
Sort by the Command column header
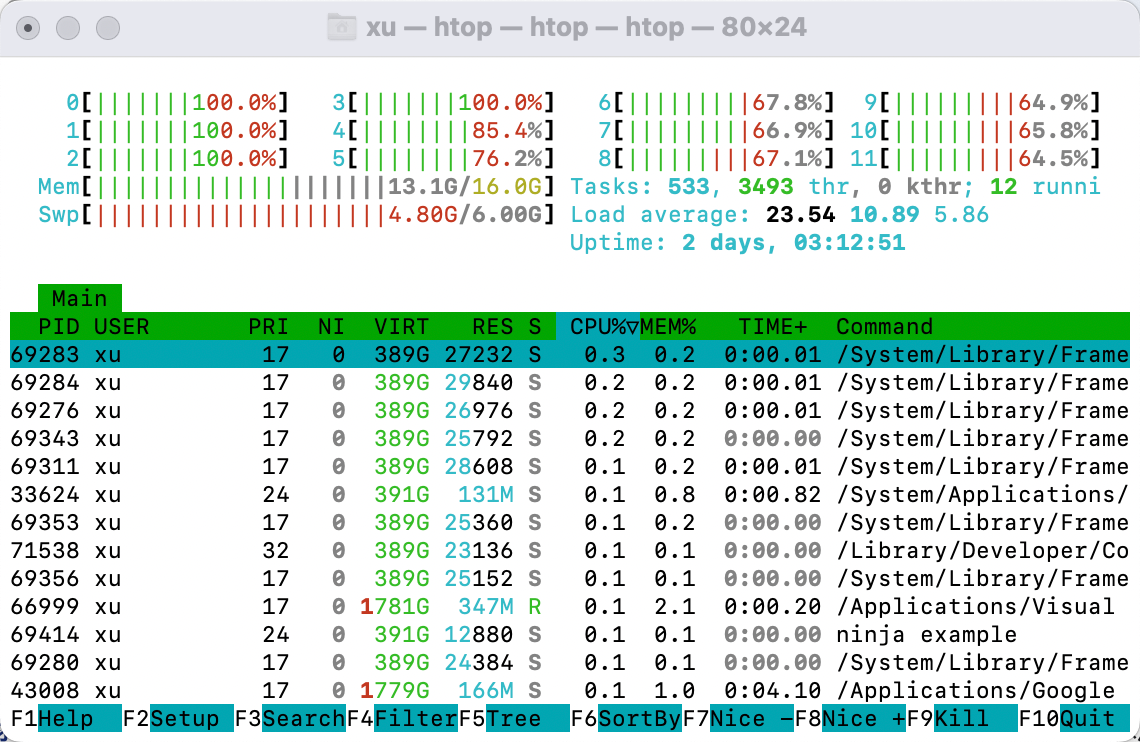point(884,326)
